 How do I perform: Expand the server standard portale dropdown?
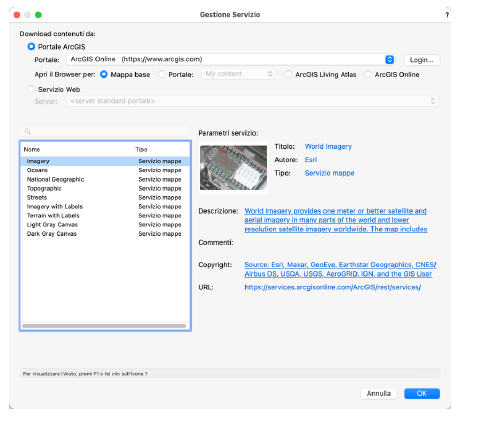click(252, 101)
